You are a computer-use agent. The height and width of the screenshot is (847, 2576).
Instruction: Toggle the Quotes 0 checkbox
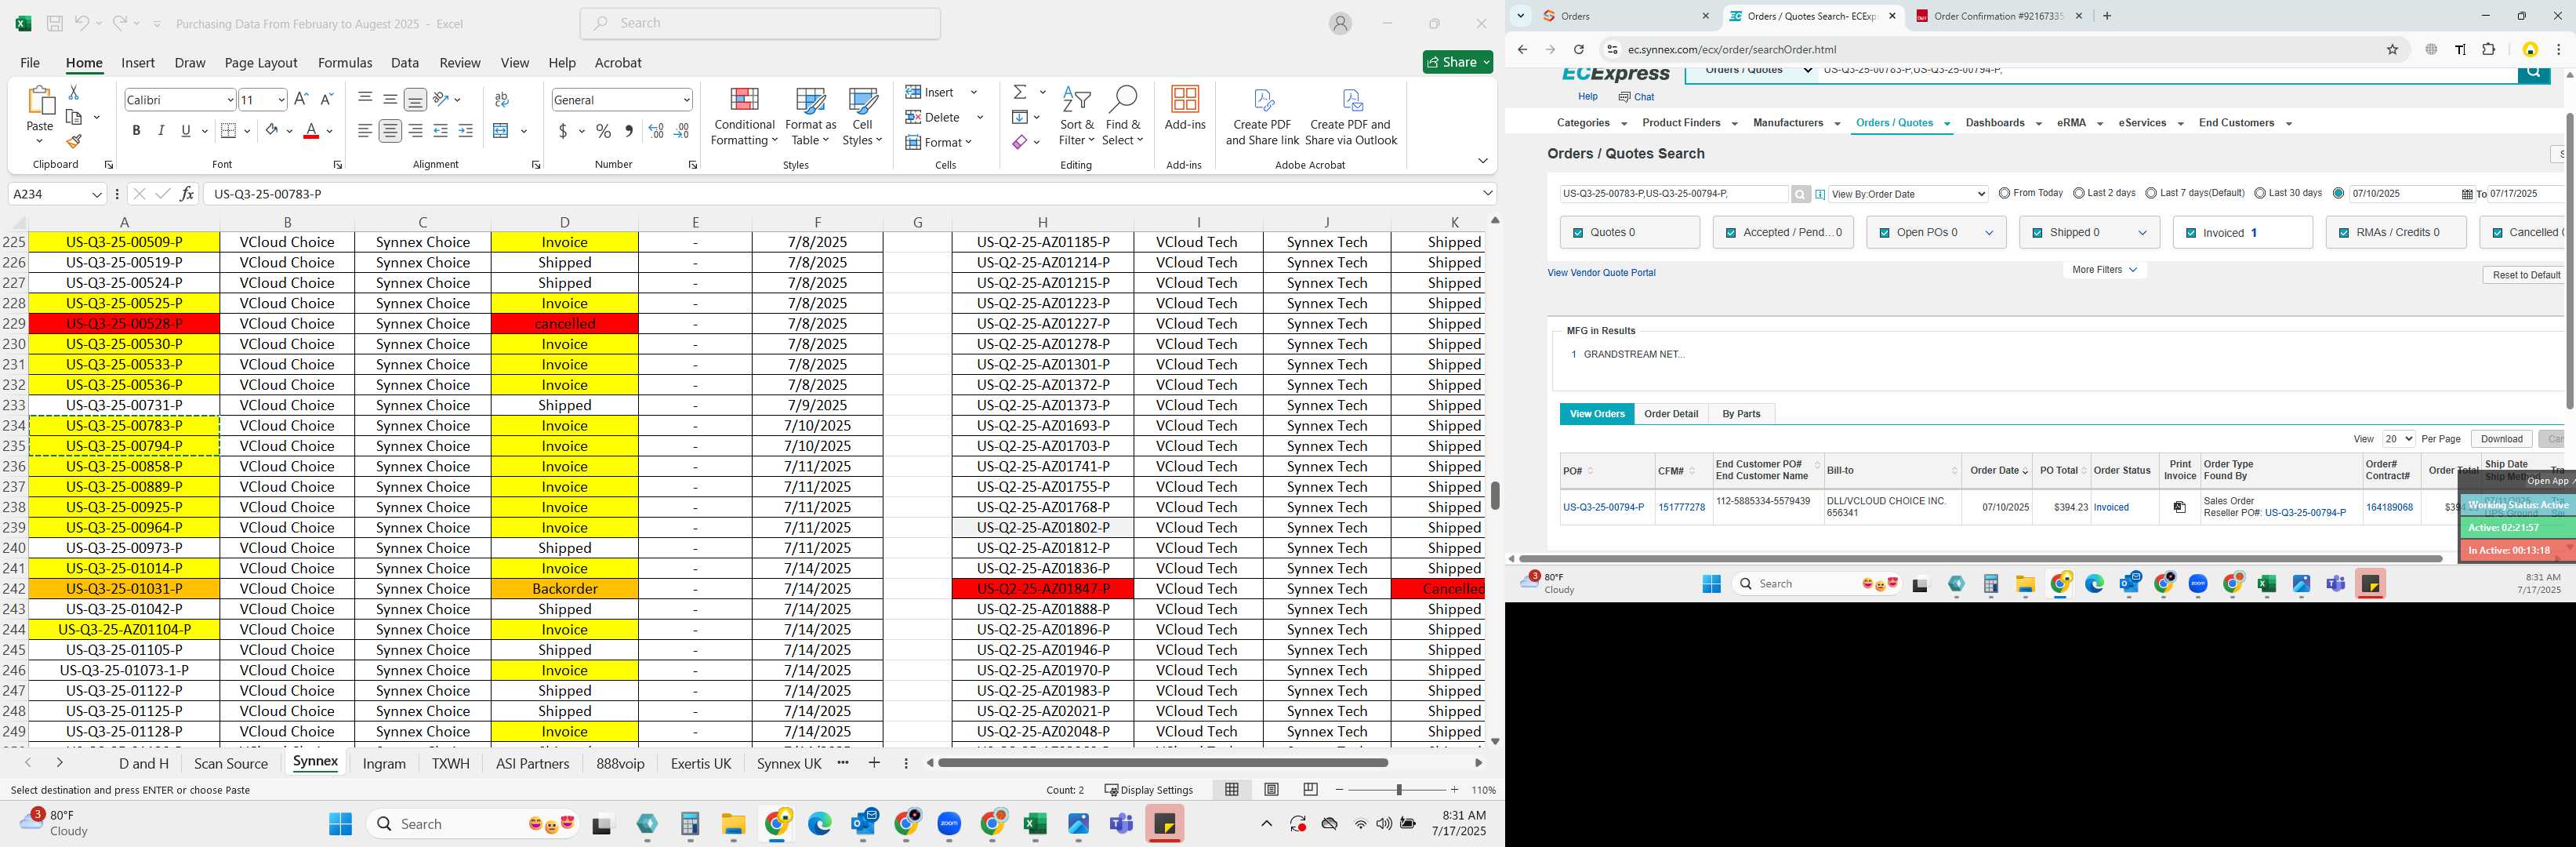[x=1578, y=233]
